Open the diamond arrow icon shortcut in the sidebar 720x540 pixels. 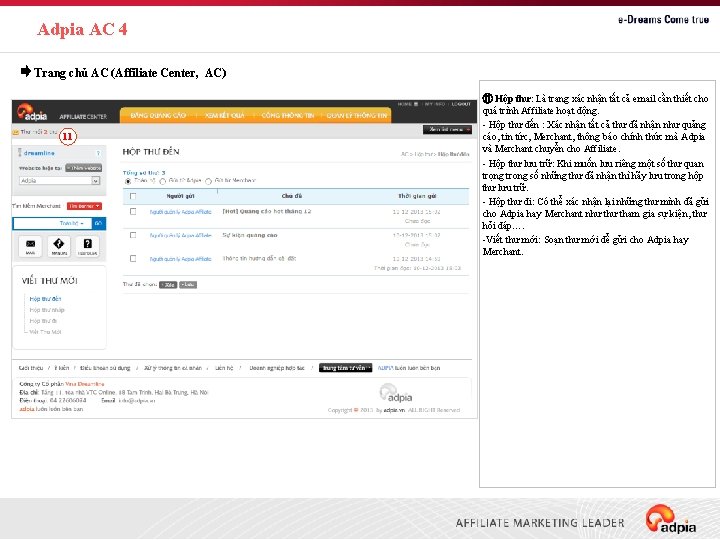tap(59, 246)
